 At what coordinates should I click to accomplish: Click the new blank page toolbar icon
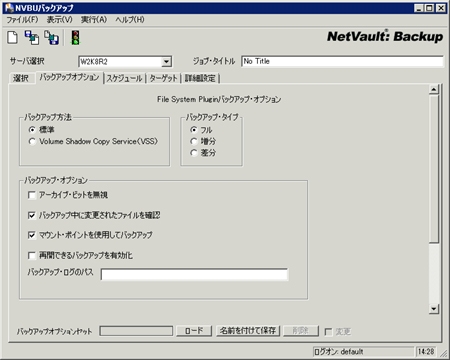[x=13, y=37]
